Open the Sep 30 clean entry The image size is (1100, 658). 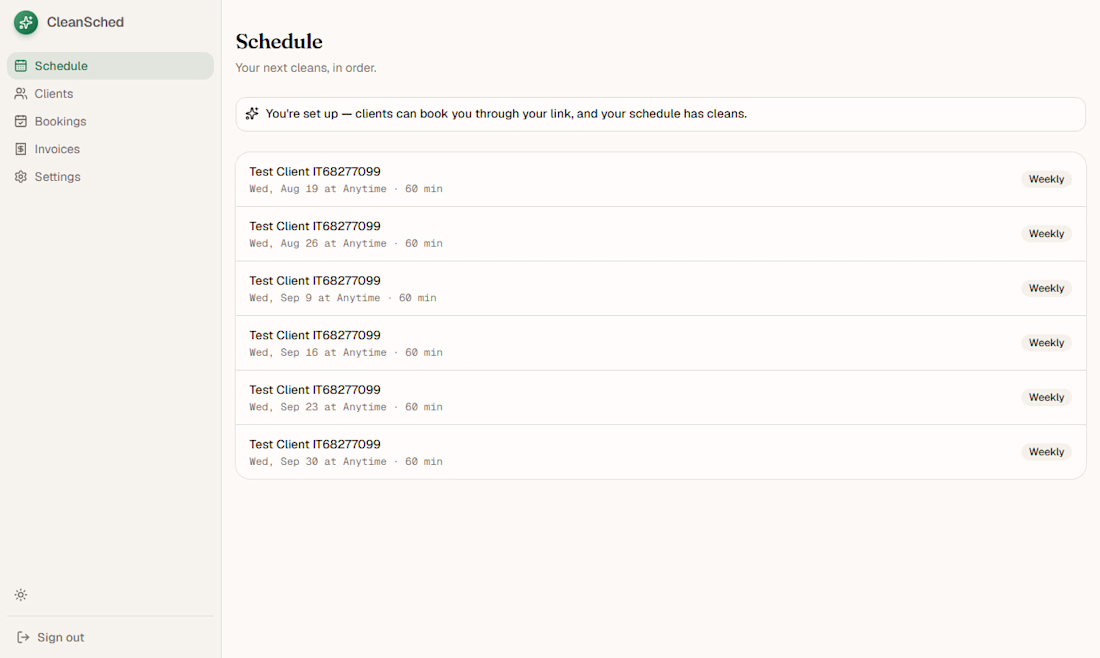pos(661,452)
